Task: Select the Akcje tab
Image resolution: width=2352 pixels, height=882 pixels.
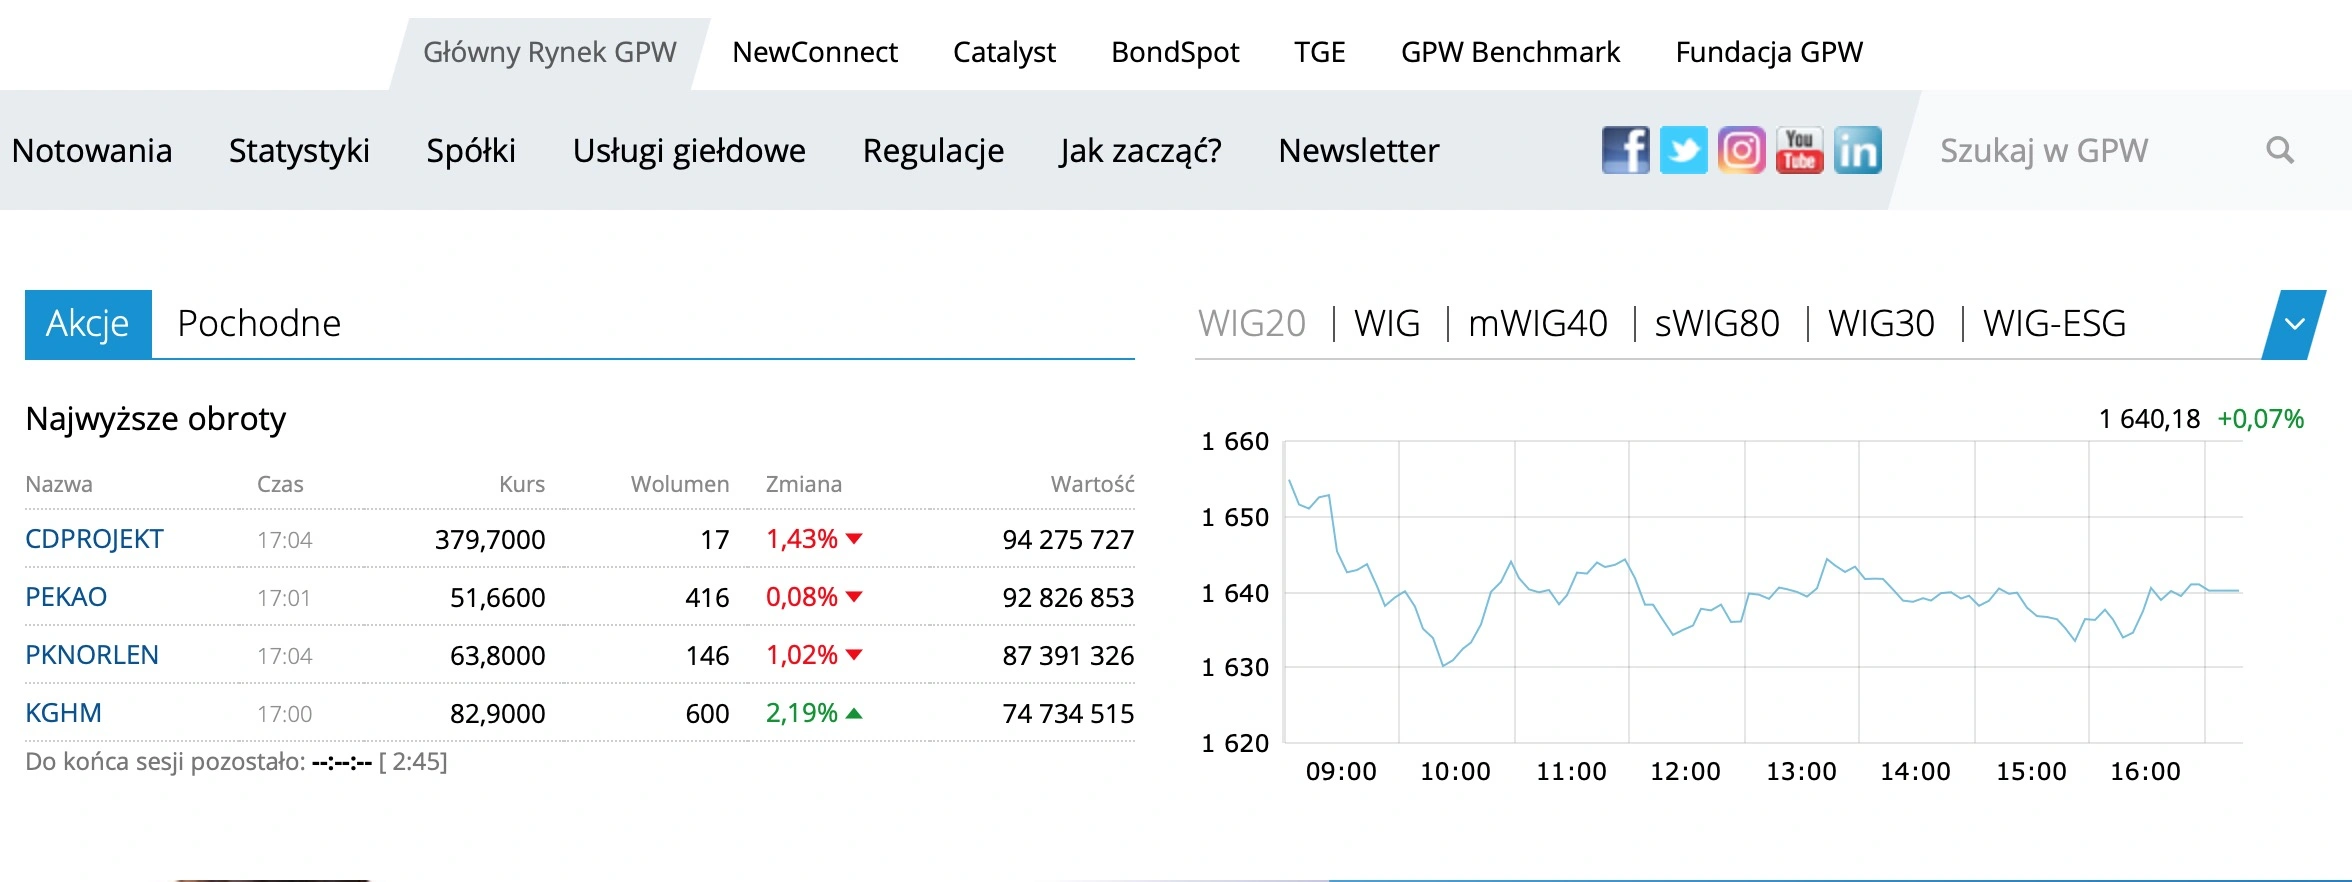Action: click(88, 324)
